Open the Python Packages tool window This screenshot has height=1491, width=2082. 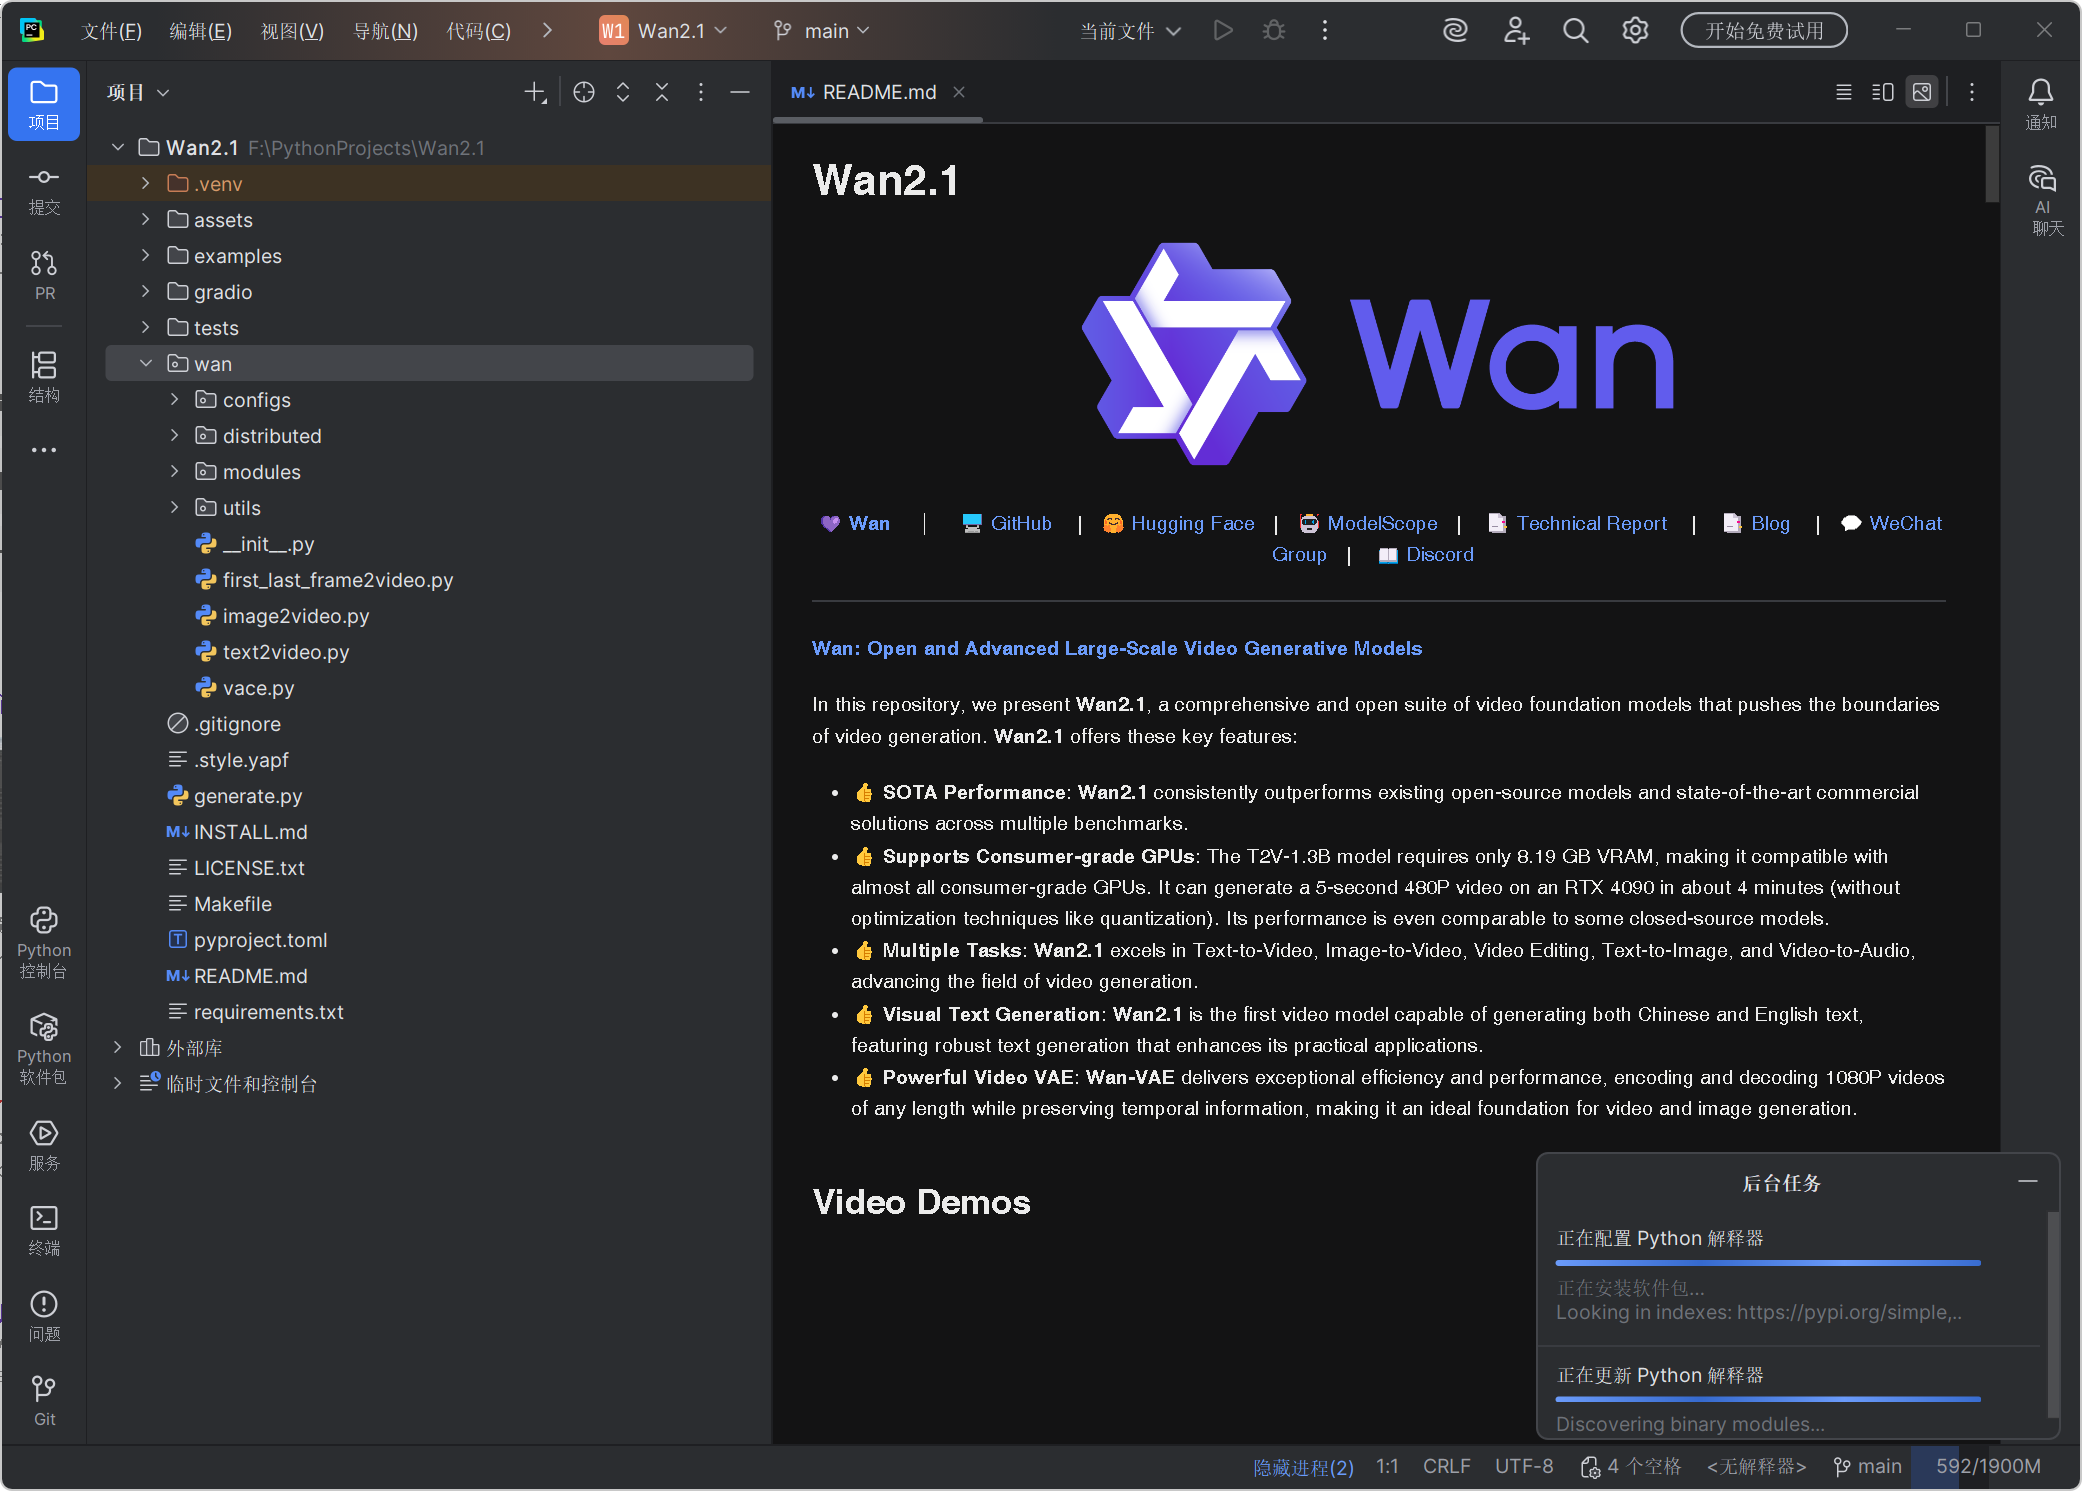[44, 1048]
